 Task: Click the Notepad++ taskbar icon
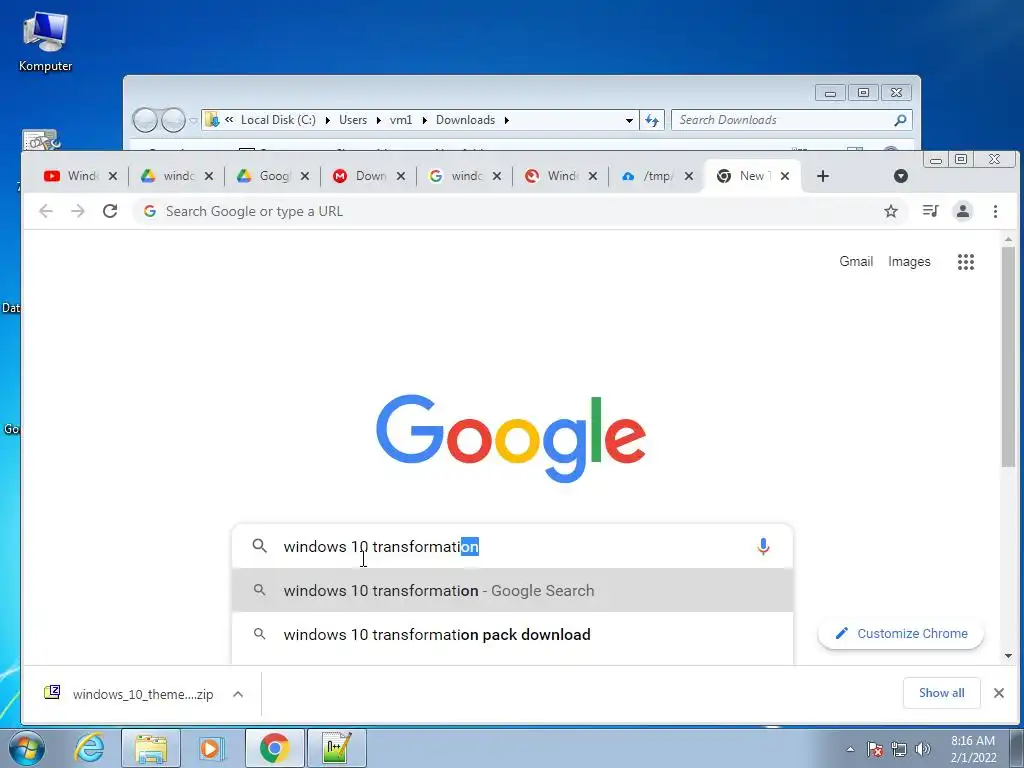point(336,748)
